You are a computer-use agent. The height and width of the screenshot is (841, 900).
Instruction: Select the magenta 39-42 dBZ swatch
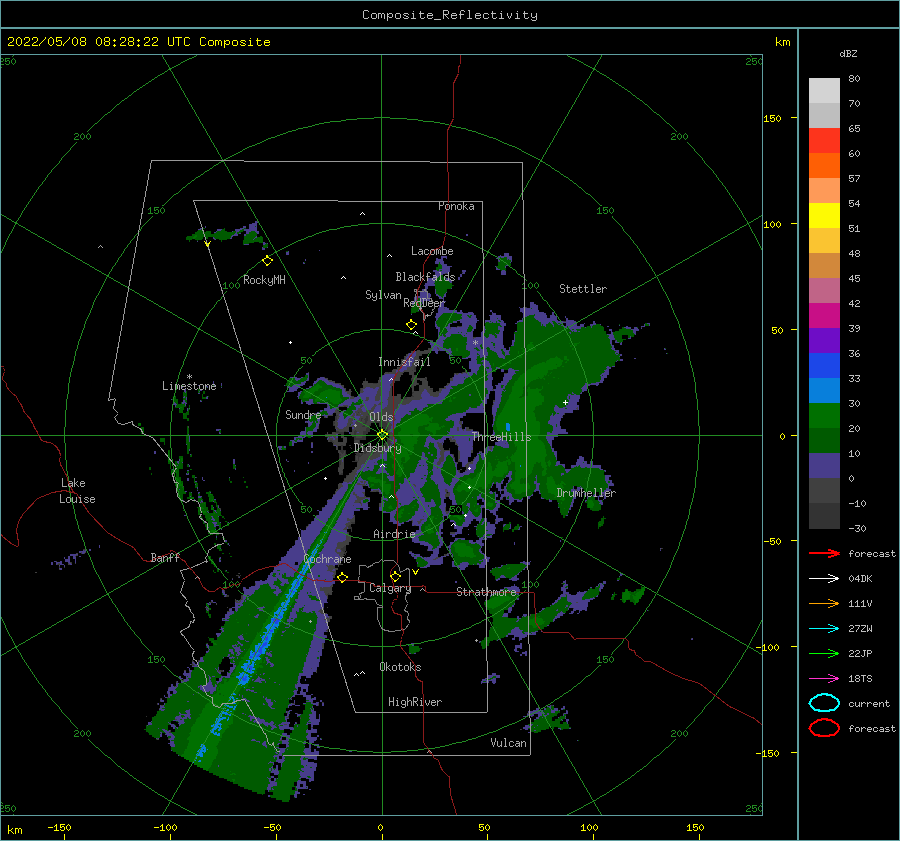coord(824,316)
